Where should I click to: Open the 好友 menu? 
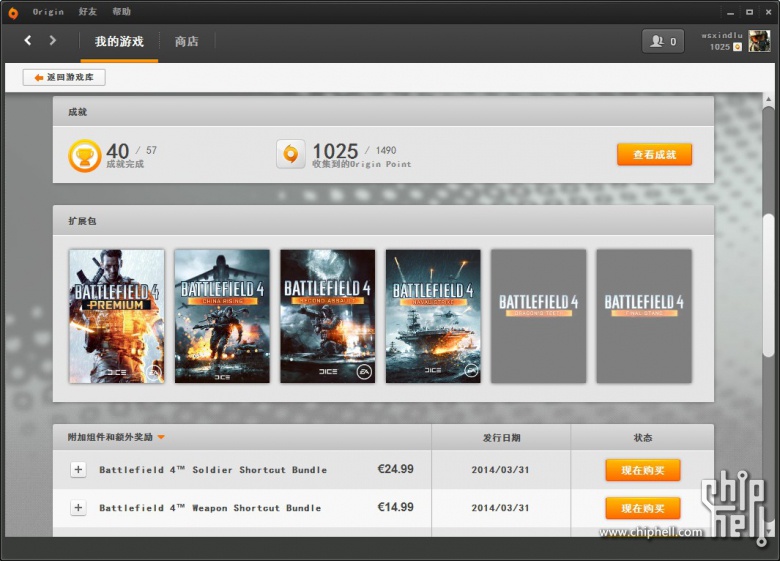point(88,11)
